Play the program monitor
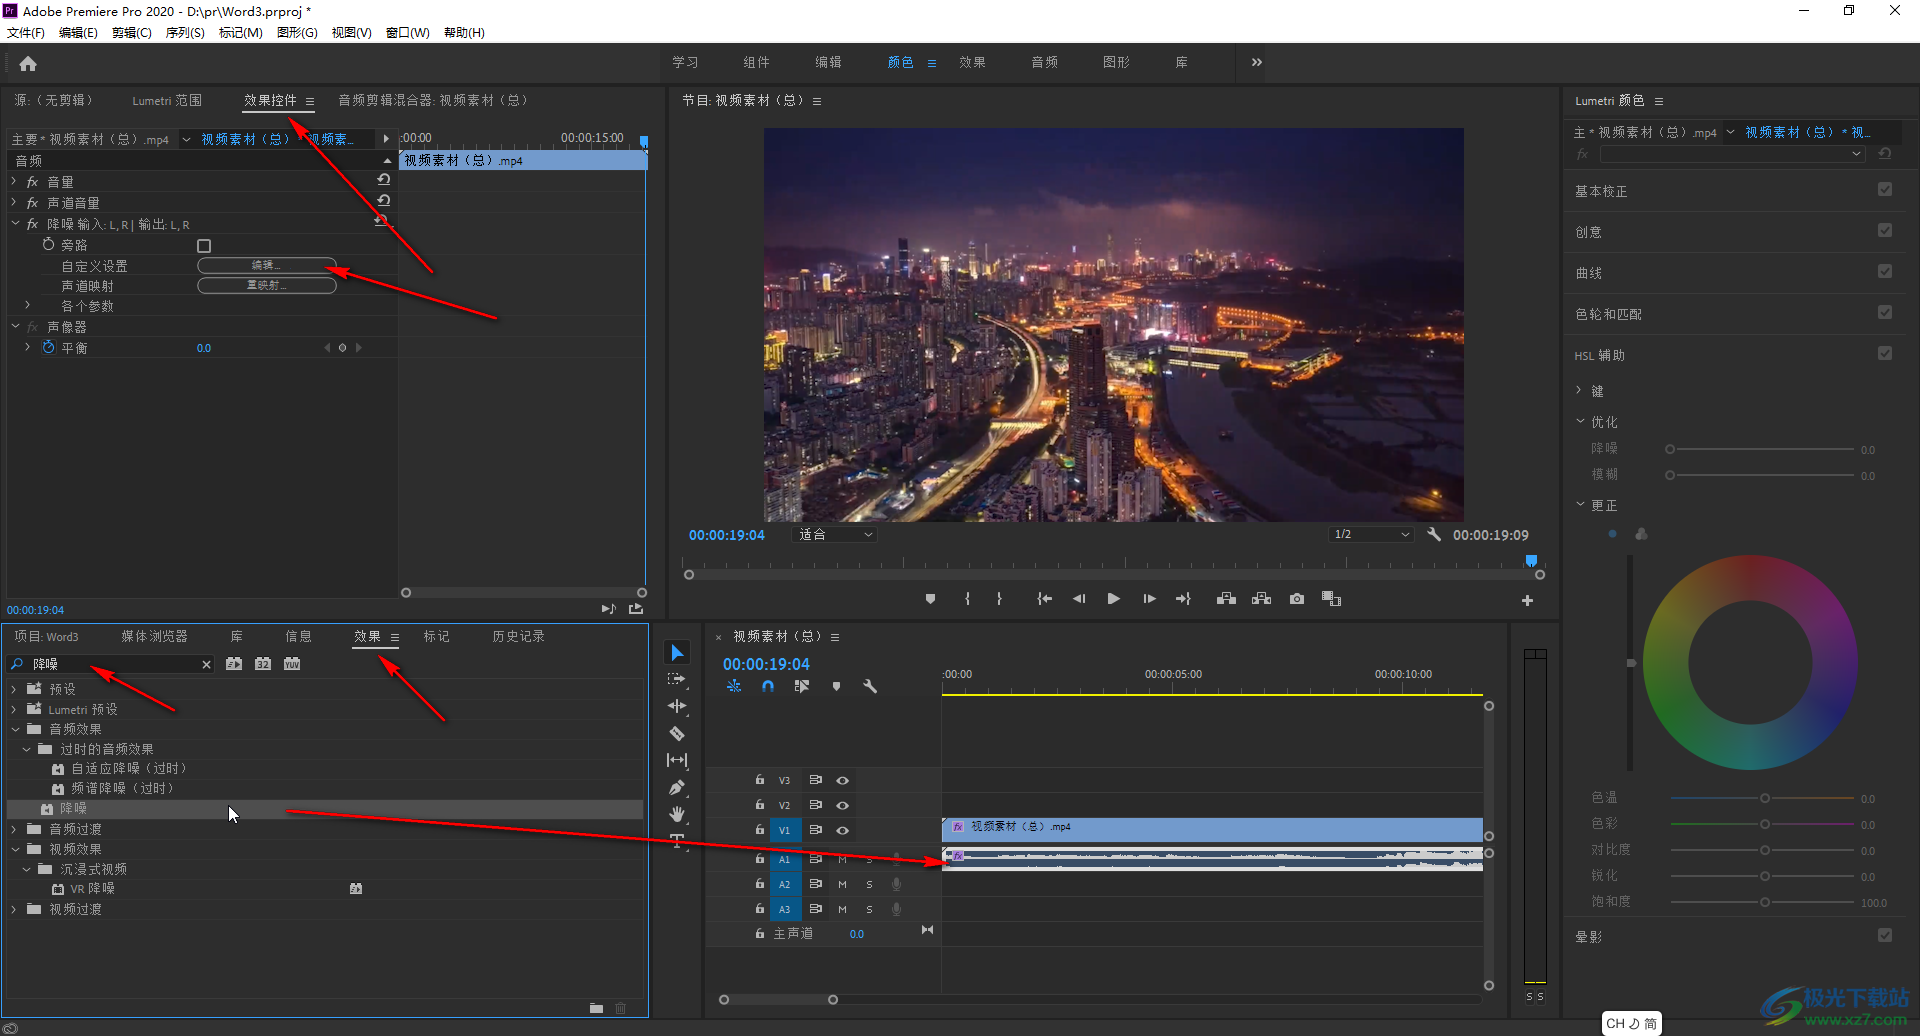The height and width of the screenshot is (1036, 1920). (1113, 599)
